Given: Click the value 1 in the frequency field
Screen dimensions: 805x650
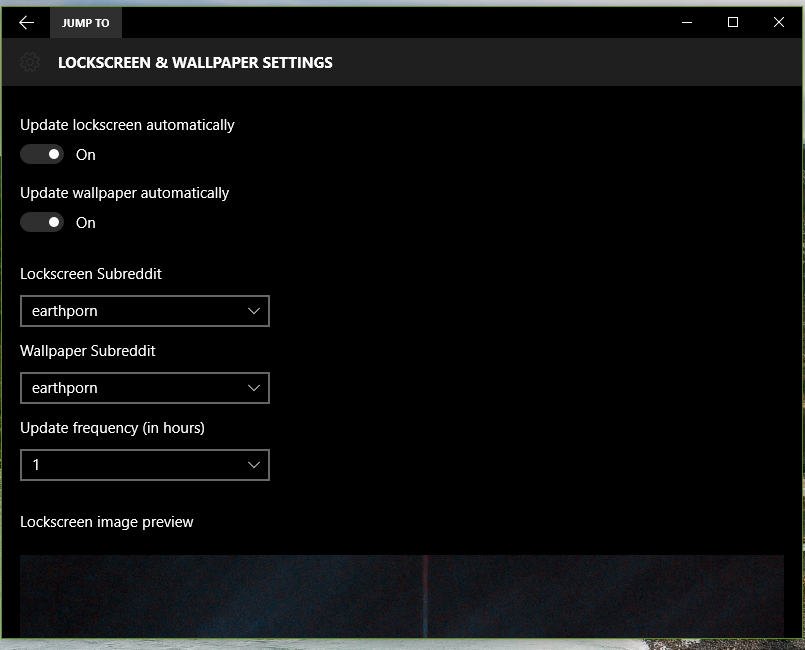Looking at the screenshot, I should click(x=35, y=465).
